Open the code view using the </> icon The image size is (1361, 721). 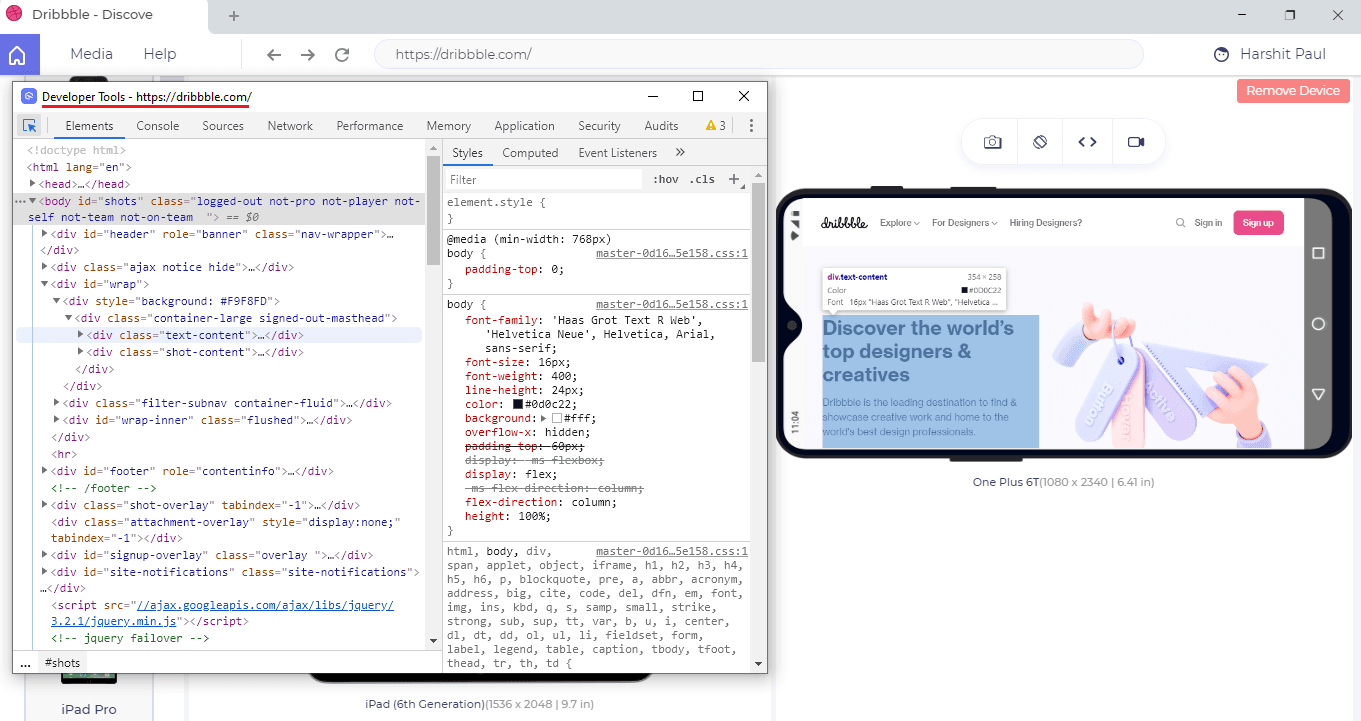point(1087,141)
